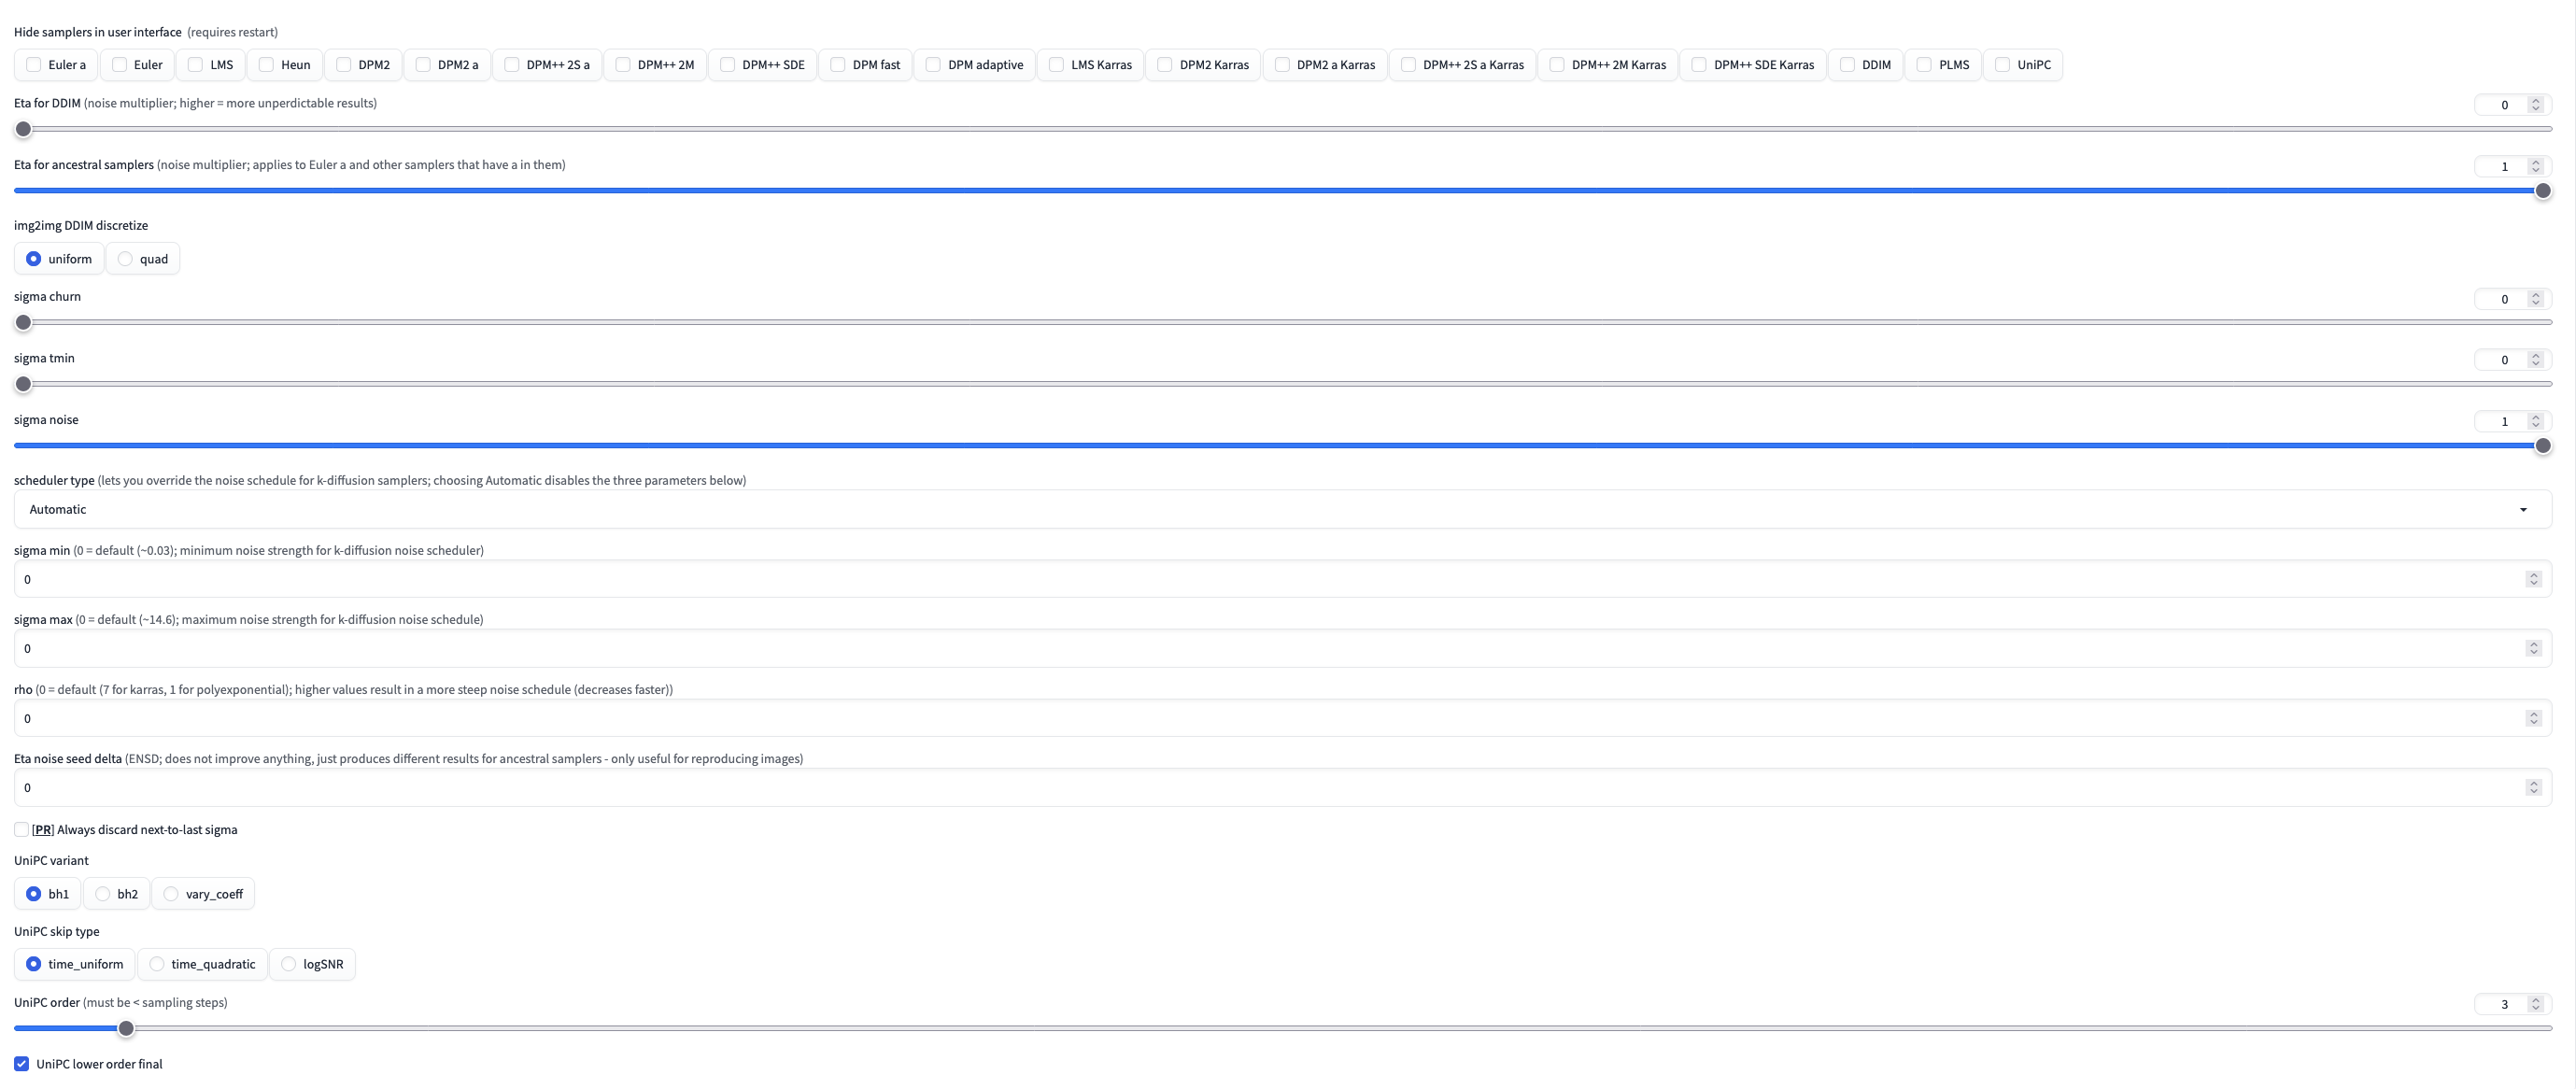This screenshot has width=2576, height=1089.
Task: Select the quad discretize option
Action: (123, 258)
